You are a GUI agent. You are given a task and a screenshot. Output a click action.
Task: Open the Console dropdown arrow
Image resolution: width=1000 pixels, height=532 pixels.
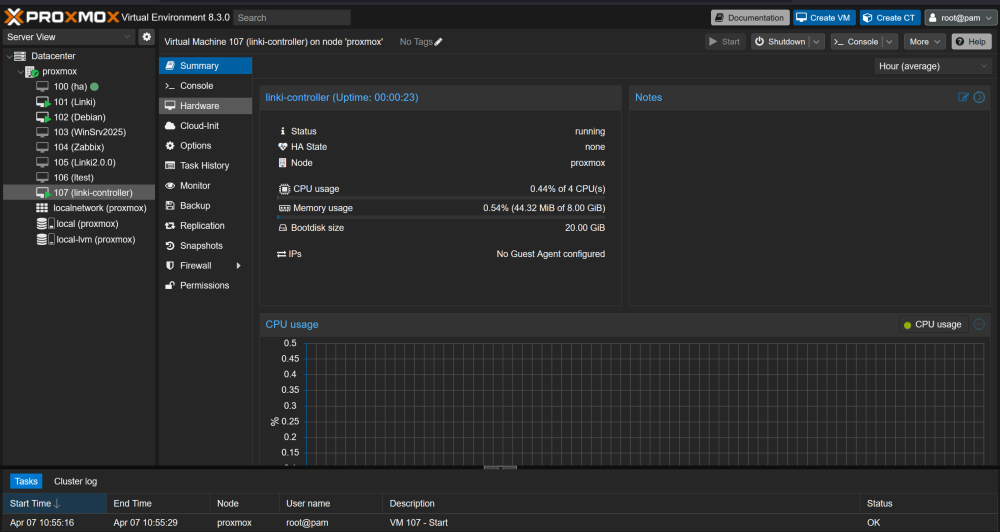pos(890,41)
